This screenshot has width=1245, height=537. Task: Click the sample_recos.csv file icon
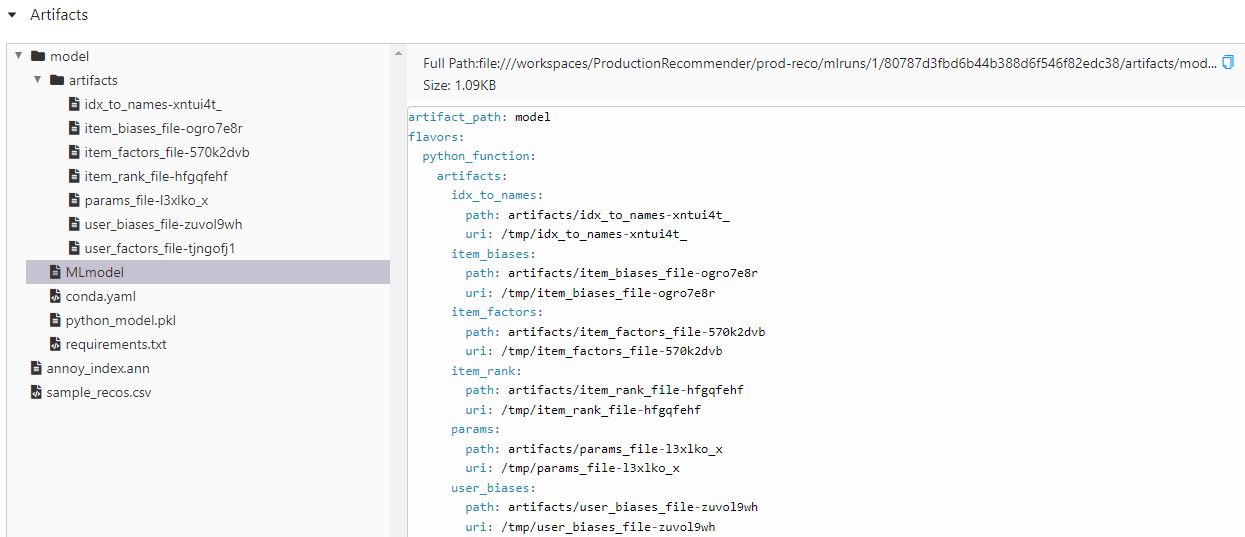coord(38,392)
